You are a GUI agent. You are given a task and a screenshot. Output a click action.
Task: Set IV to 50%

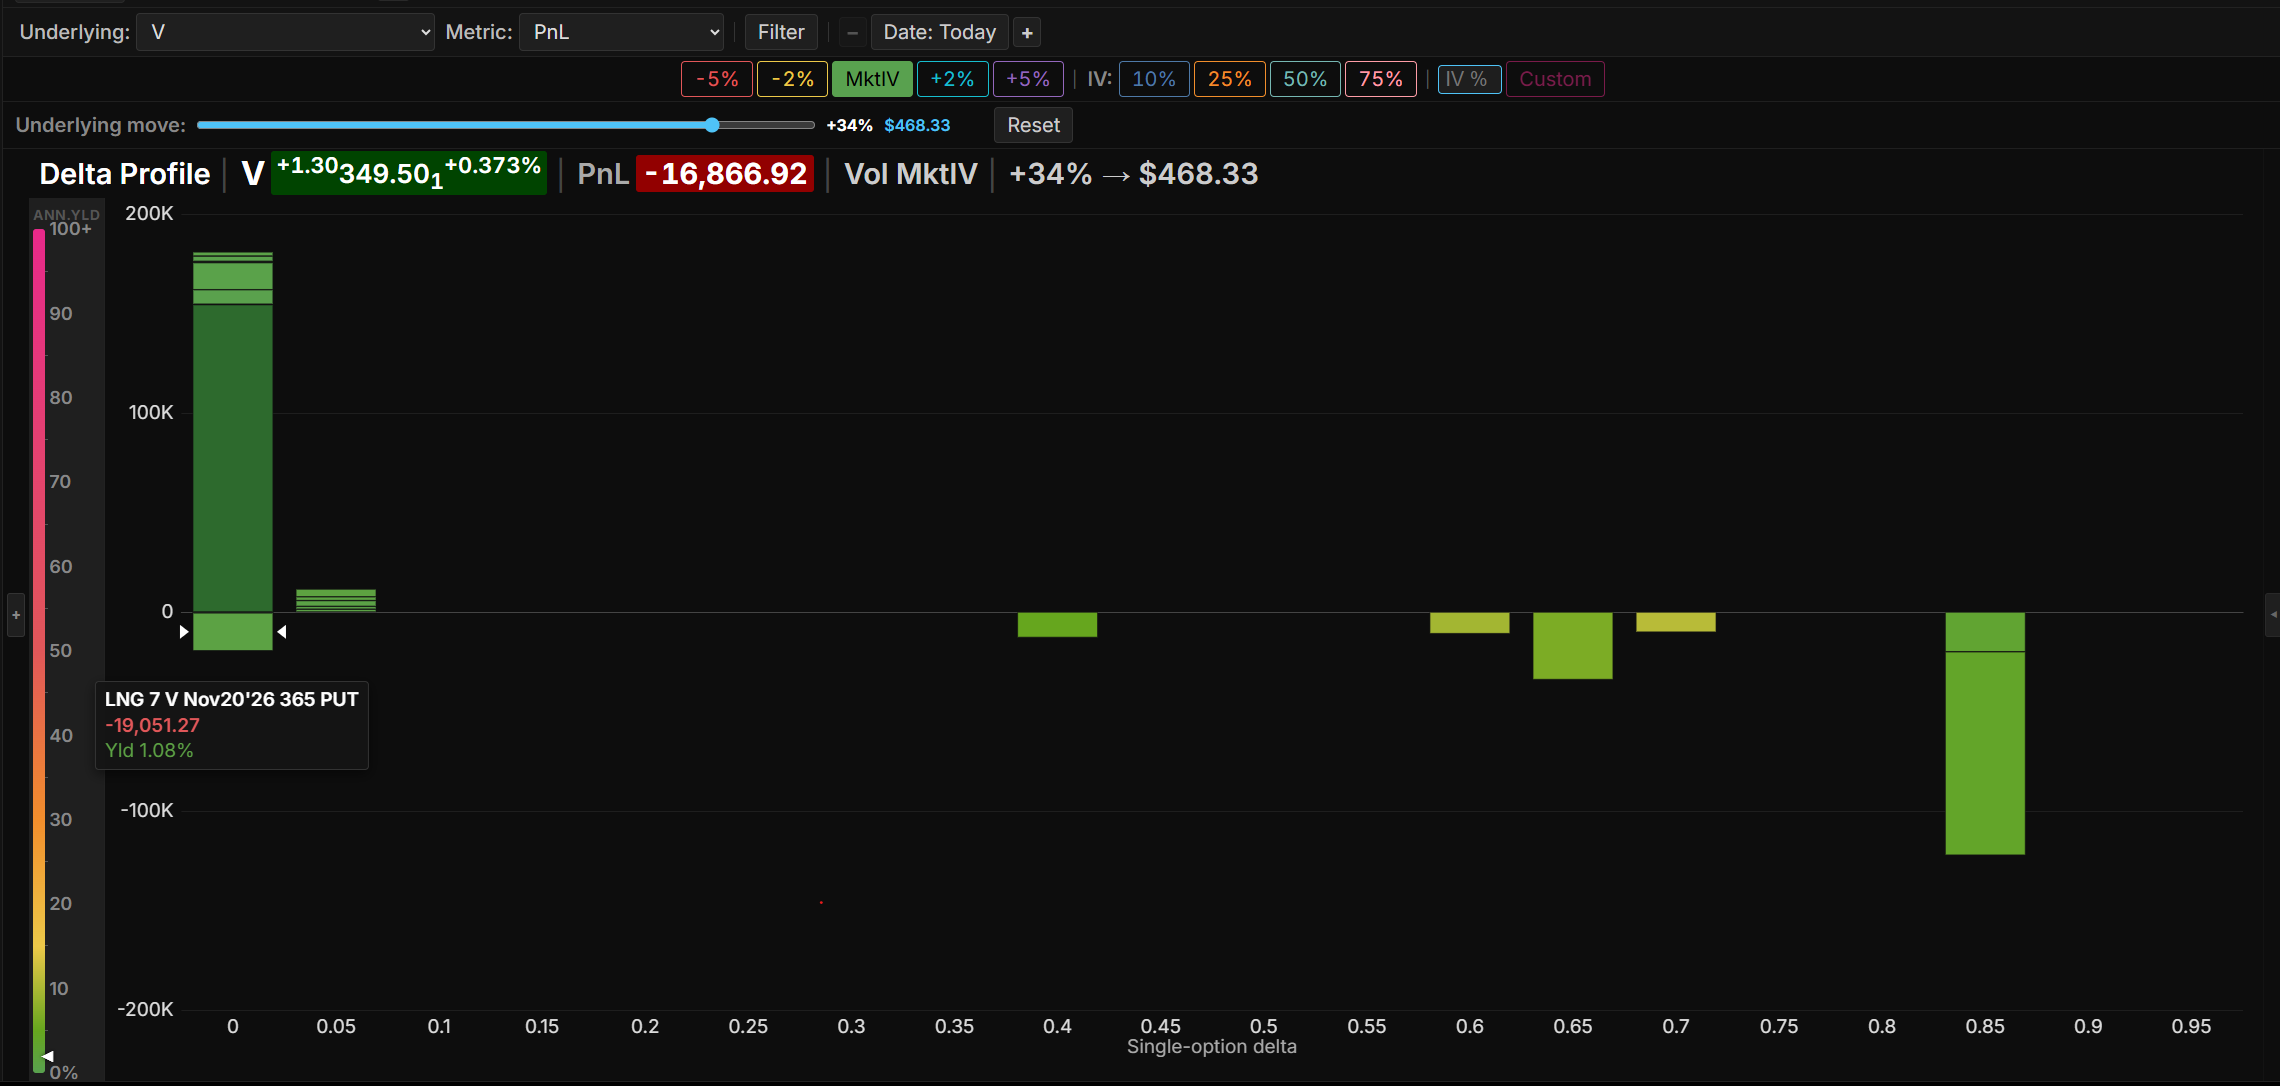[x=1305, y=79]
